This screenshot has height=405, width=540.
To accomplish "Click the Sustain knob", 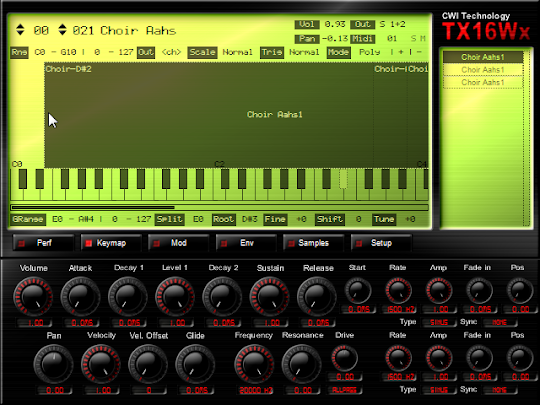I will click(270, 297).
